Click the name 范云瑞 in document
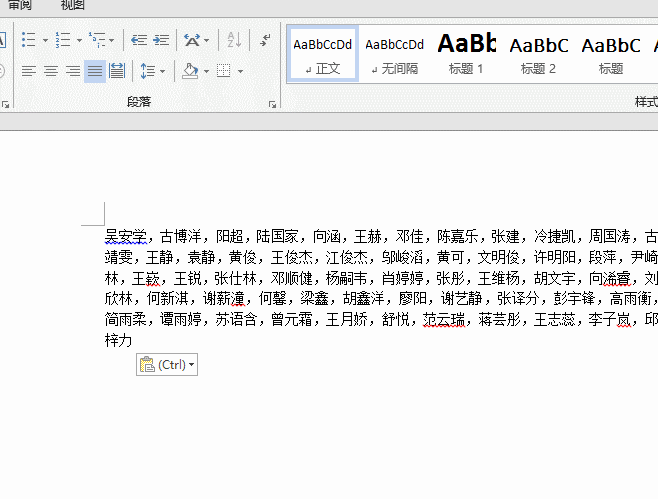The height and width of the screenshot is (499, 658). tap(444, 319)
